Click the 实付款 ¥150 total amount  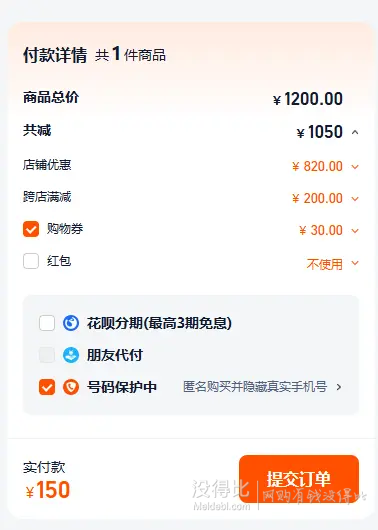click(48, 490)
